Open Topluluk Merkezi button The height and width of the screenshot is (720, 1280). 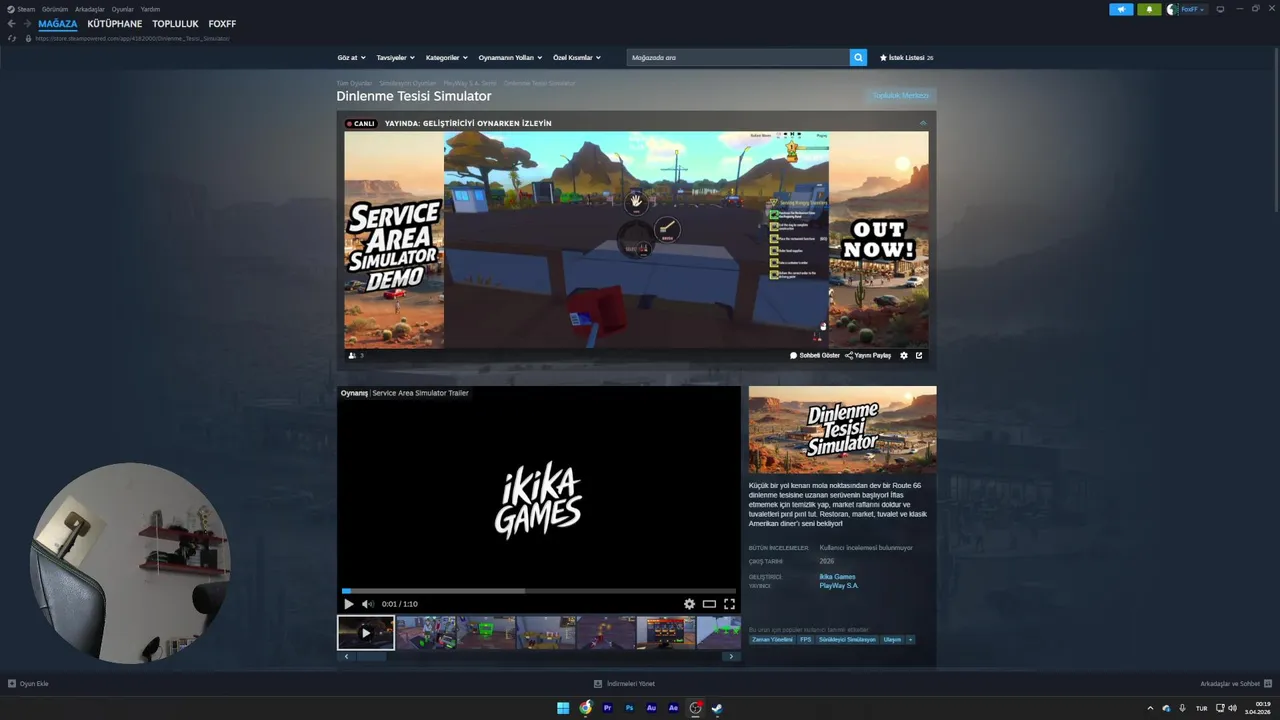tap(901, 96)
